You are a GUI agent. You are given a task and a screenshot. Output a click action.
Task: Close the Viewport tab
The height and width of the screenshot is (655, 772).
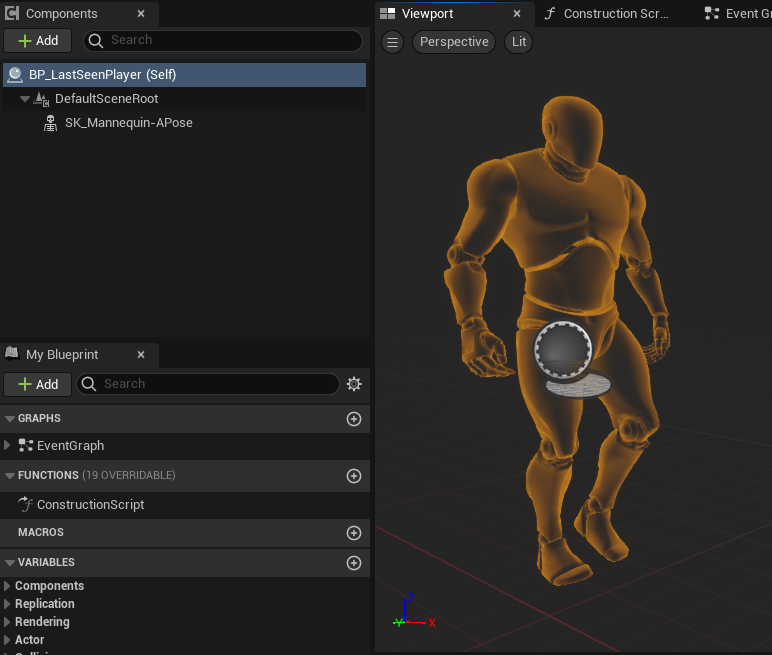pyautogui.click(x=517, y=14)
